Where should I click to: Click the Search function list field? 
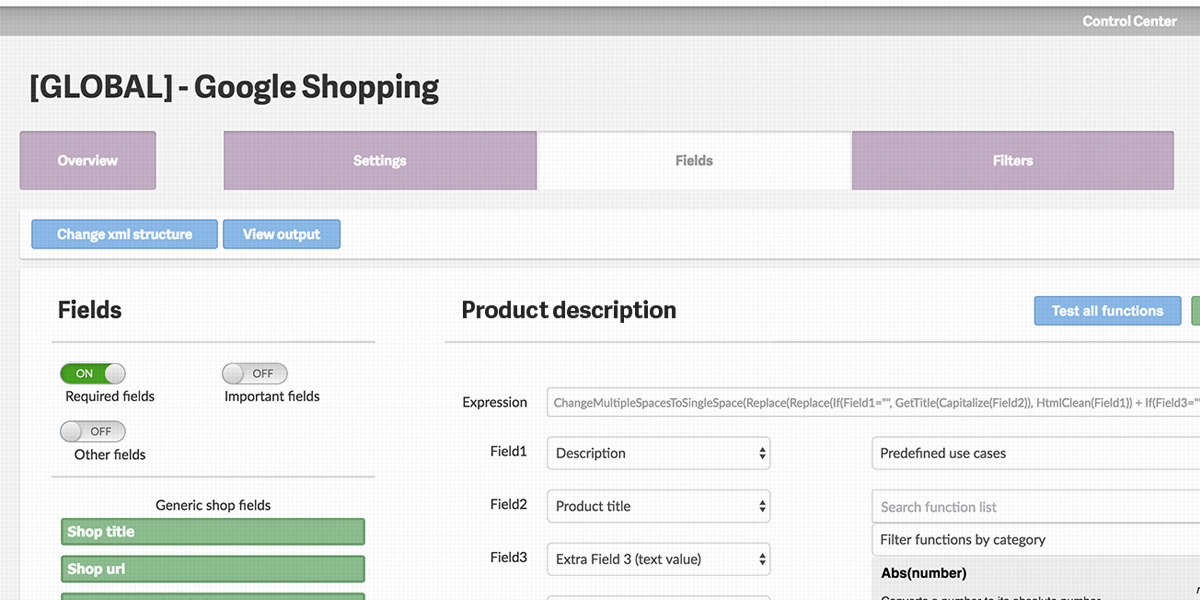pyautogui.click(x=1036, y=507)
